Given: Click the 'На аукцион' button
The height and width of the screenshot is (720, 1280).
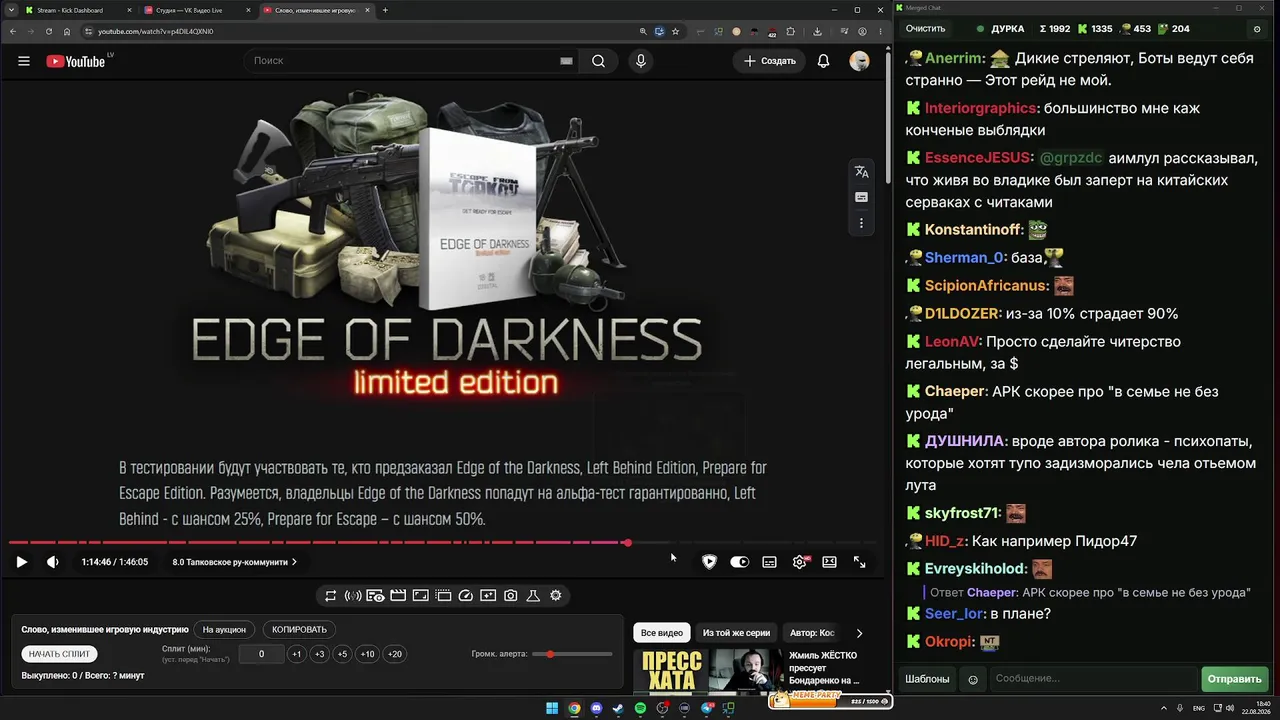Looking at the screenshot, I should click(x=224, y=630).
